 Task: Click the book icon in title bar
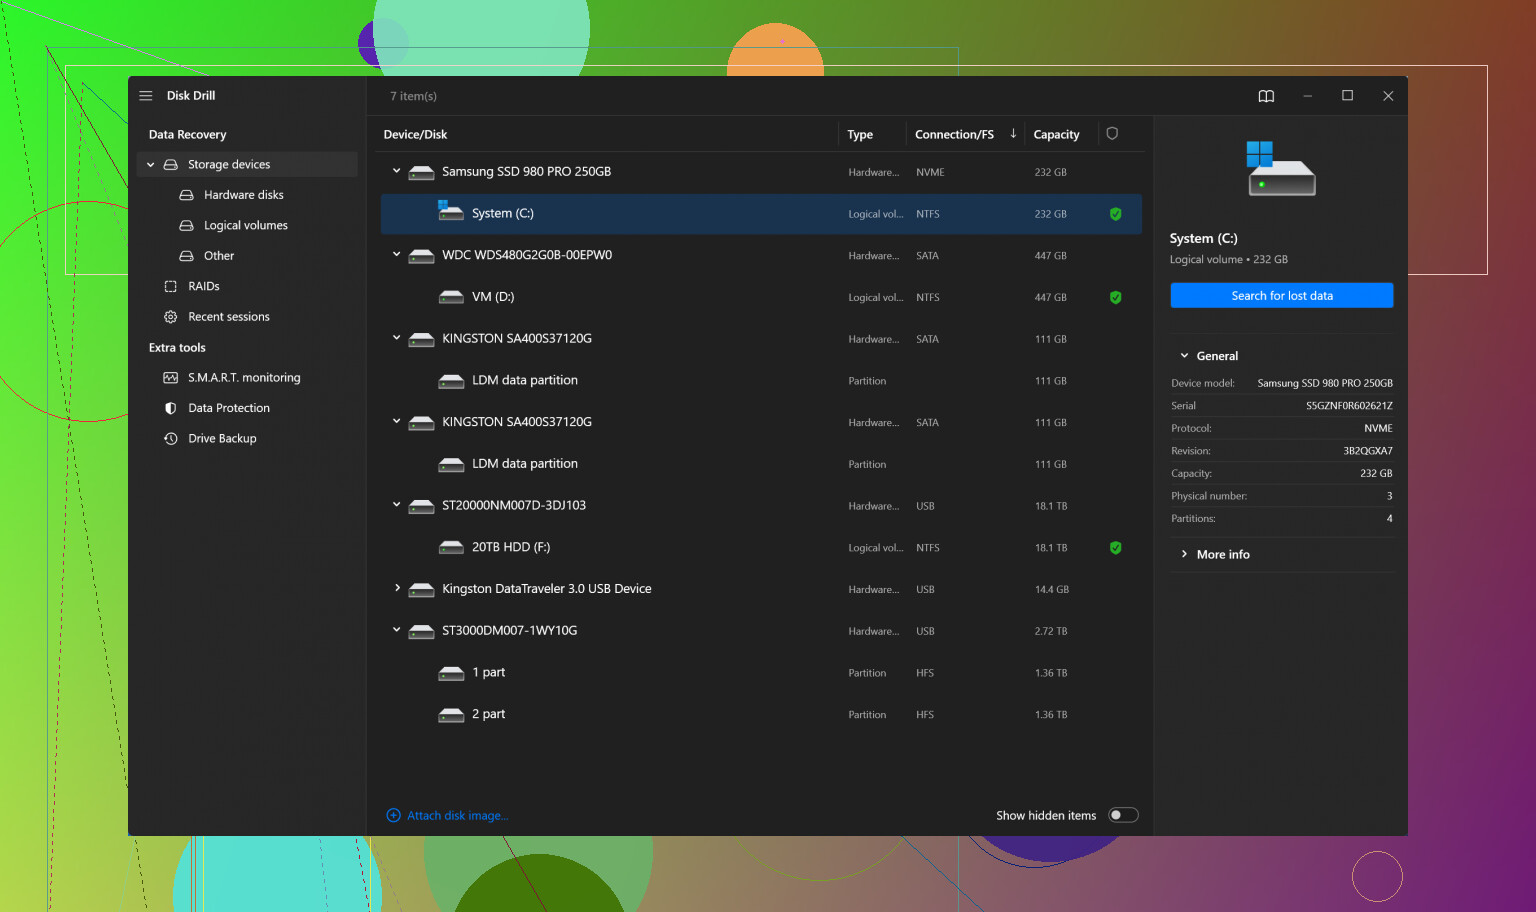1266,96
